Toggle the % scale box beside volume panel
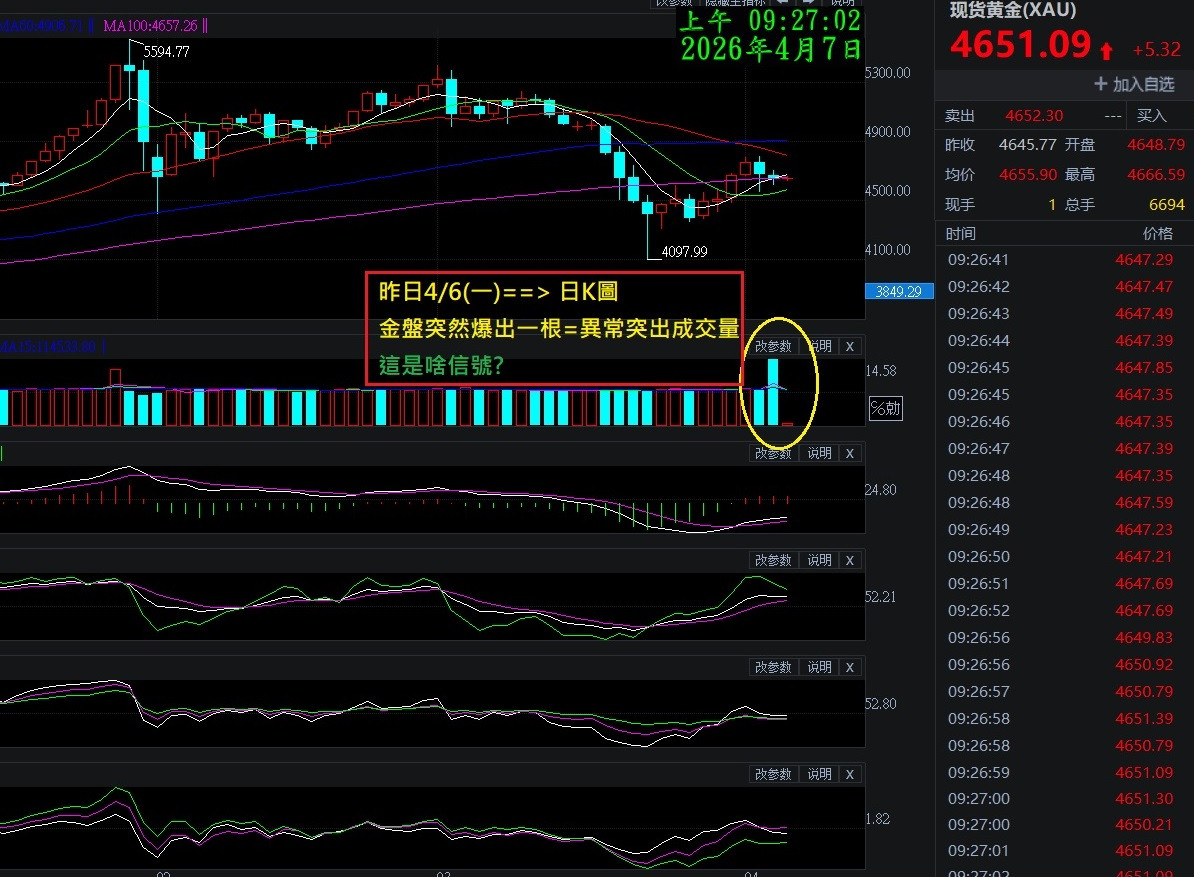 click(884, 408)
